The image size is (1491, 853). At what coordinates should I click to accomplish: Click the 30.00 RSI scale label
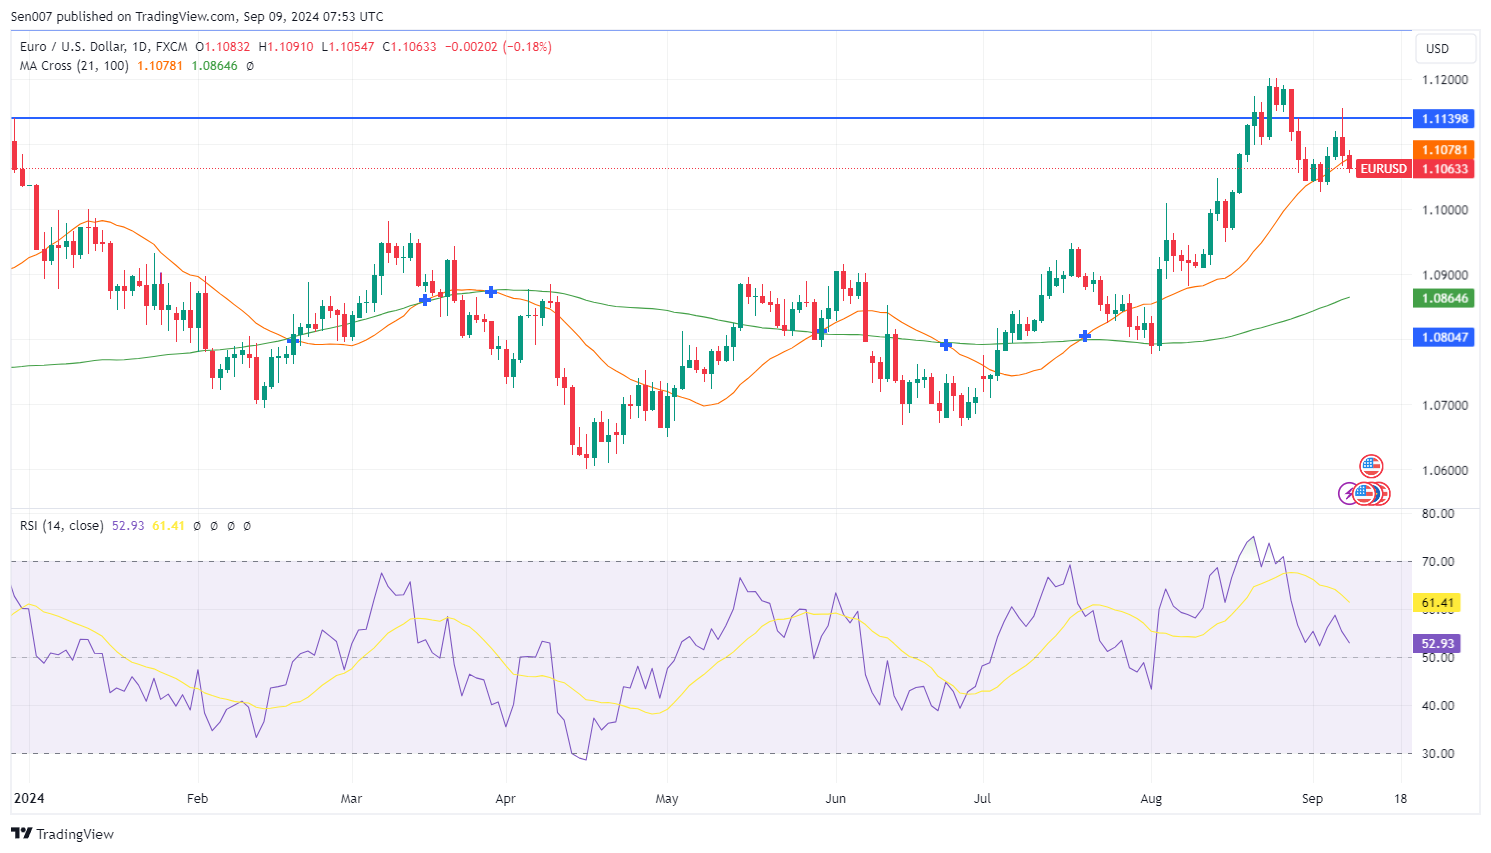click(1438, 754)
